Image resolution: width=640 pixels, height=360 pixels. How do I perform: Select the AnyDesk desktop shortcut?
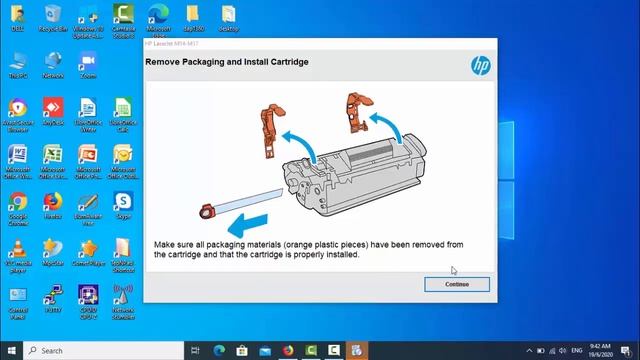click(53, 112)
